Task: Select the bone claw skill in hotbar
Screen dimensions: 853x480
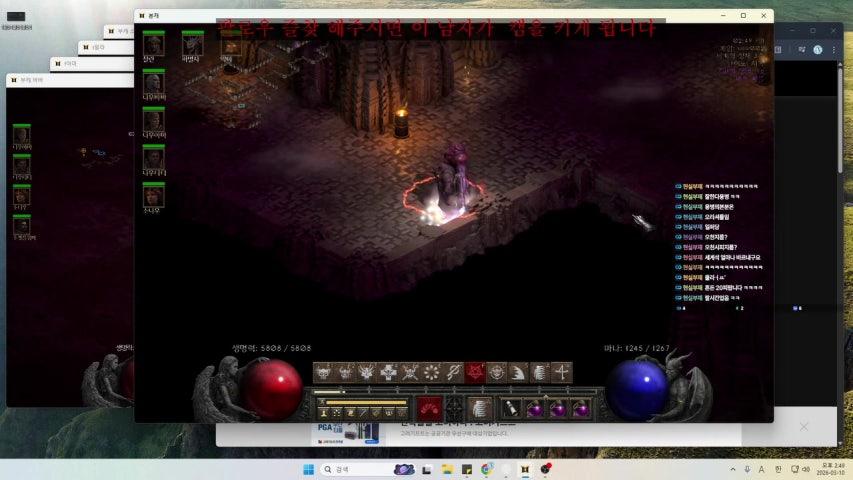Action: [518, 373]
